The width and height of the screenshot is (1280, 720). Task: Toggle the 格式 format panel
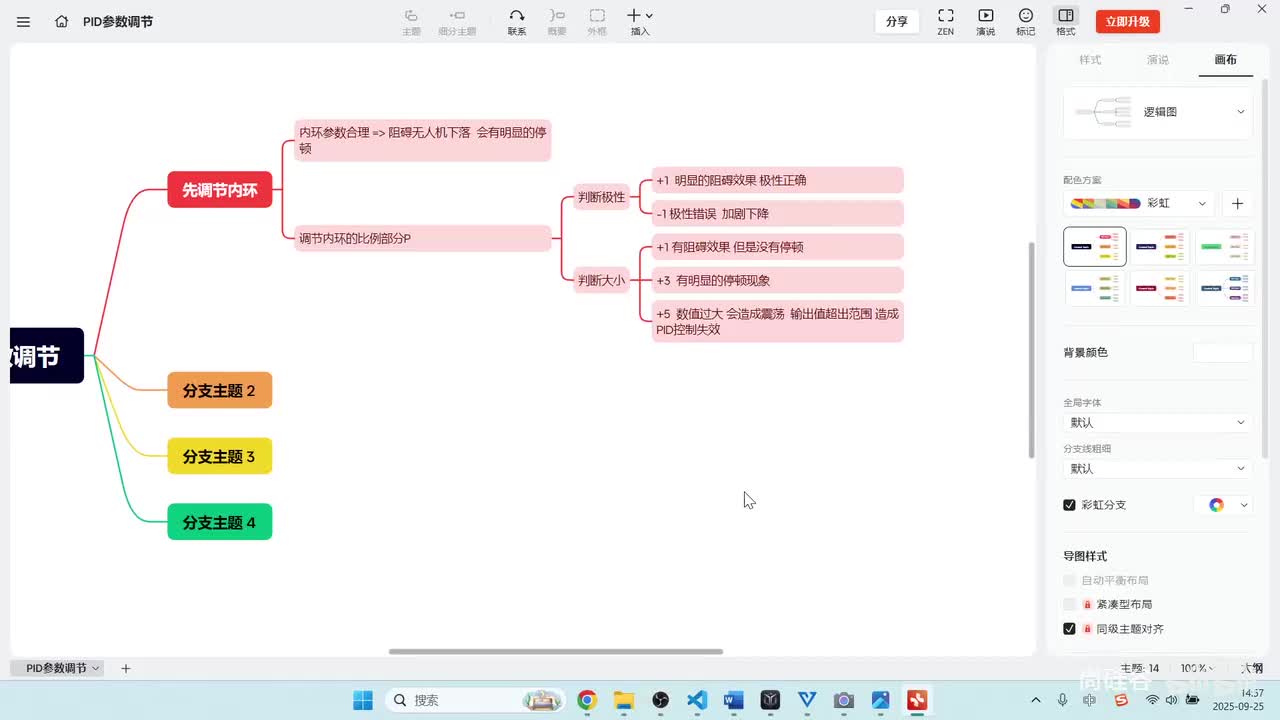point(1066,21)
